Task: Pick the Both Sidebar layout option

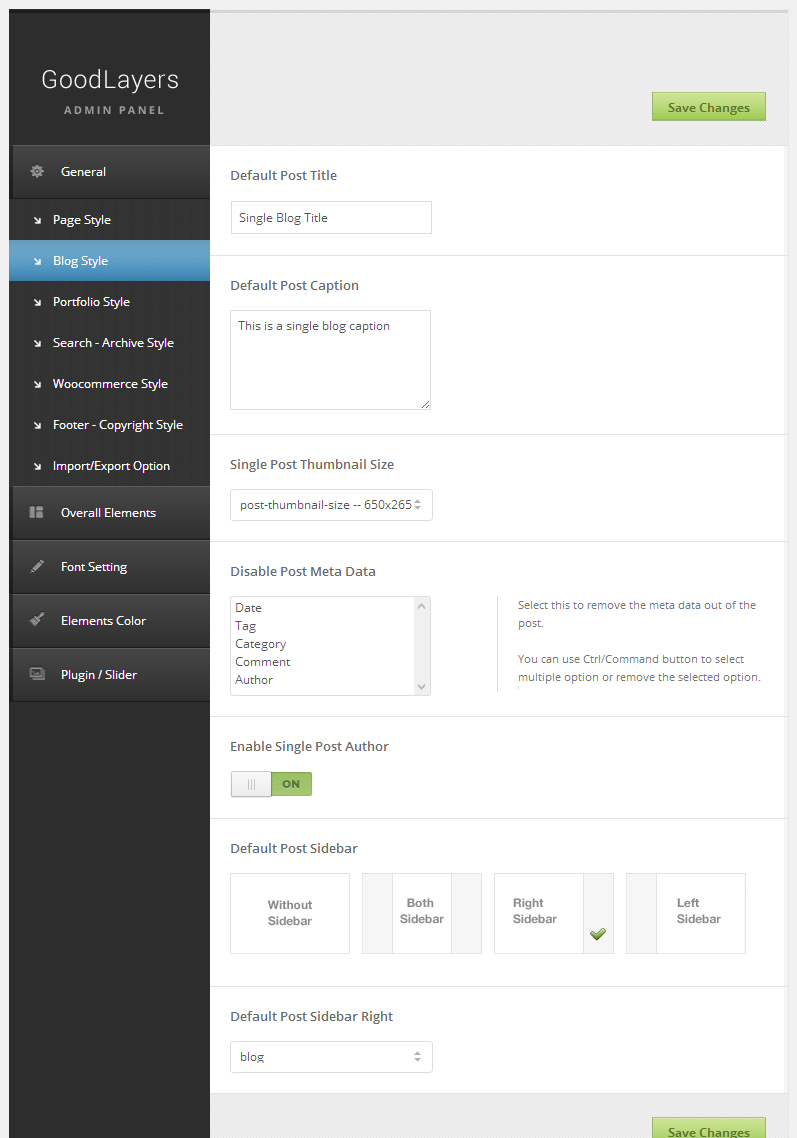Action: point(421,913)
